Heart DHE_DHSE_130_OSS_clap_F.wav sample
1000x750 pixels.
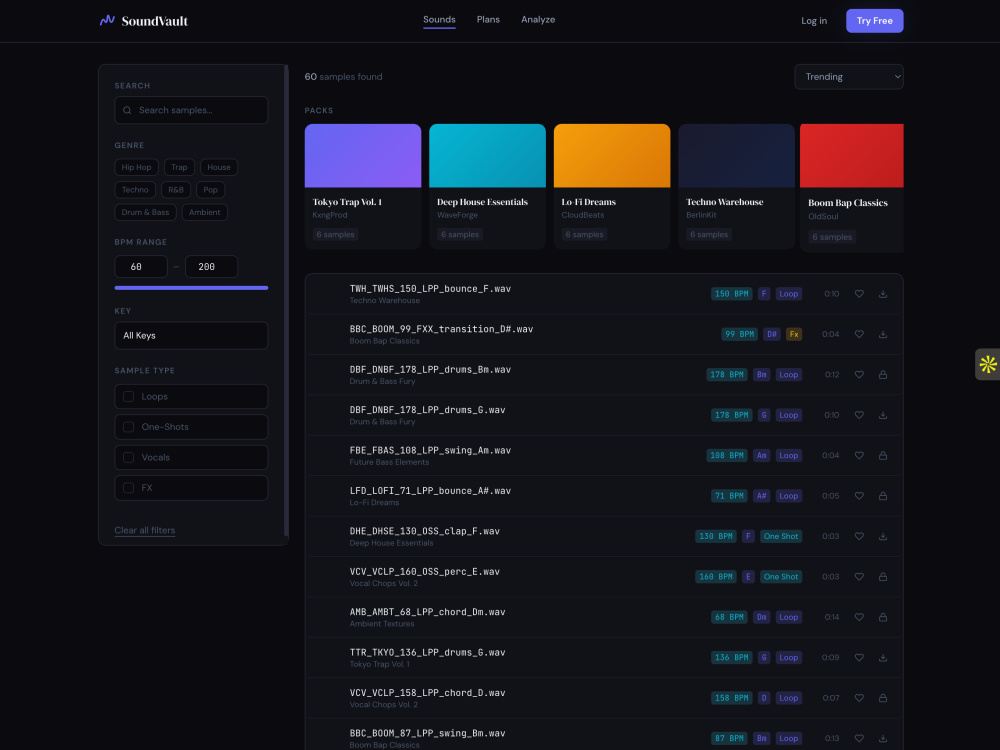[x=859, y=536]
